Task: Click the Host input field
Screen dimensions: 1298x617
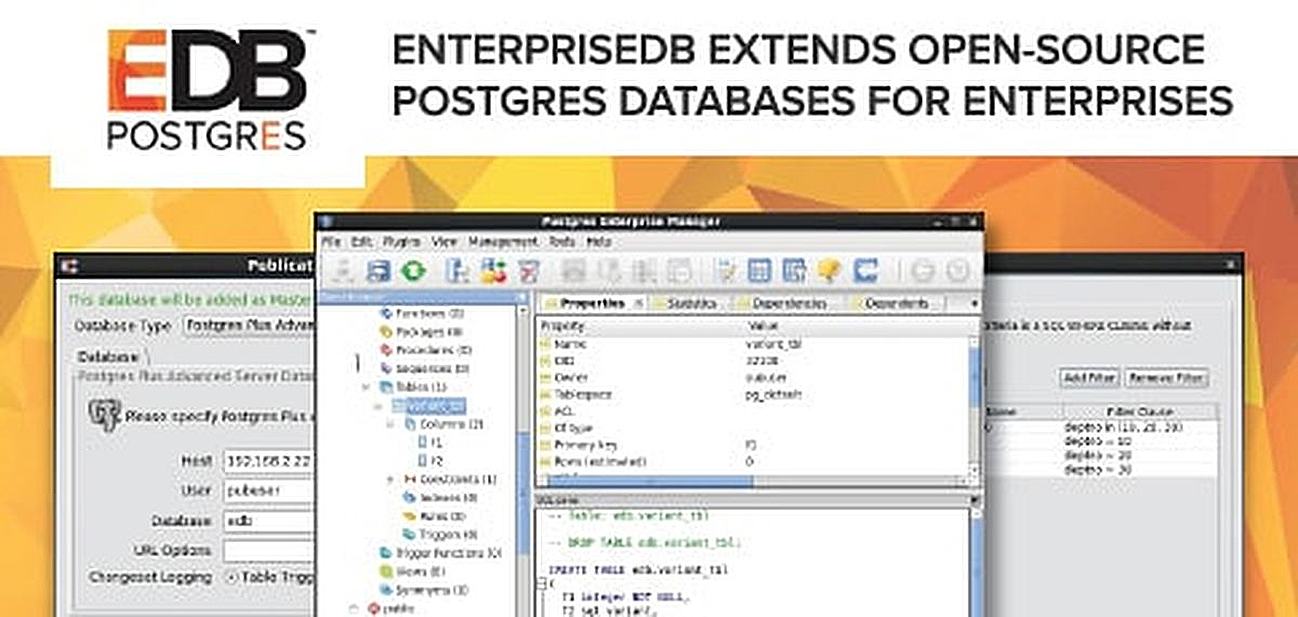Action: [269, 462]
